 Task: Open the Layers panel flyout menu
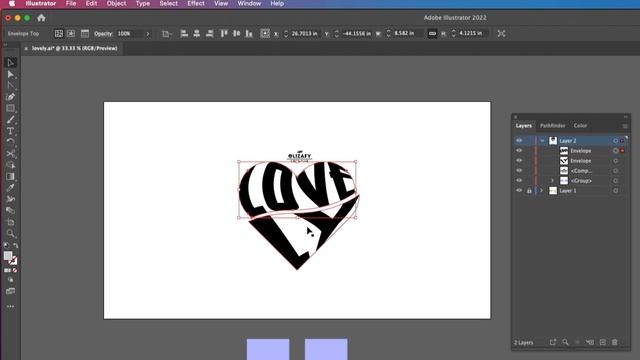pos(625,126)
